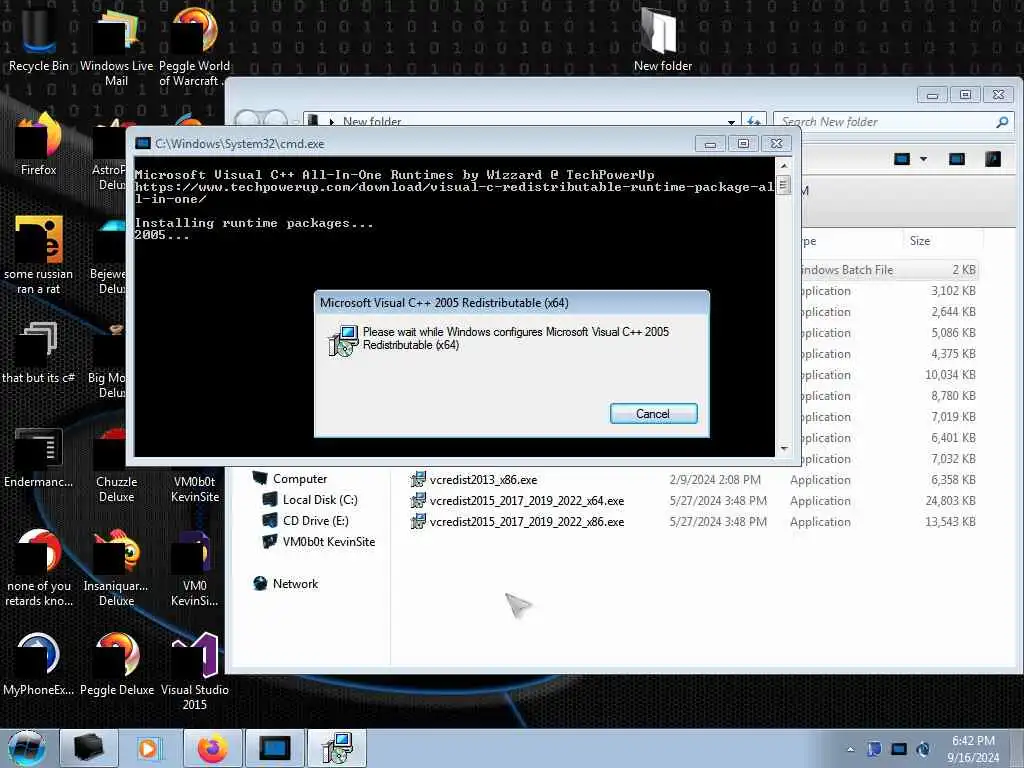This screenshot has width=1024, height=768.
Task: Open 'that but its c#' desktop icon
Action: coord(39,353)
